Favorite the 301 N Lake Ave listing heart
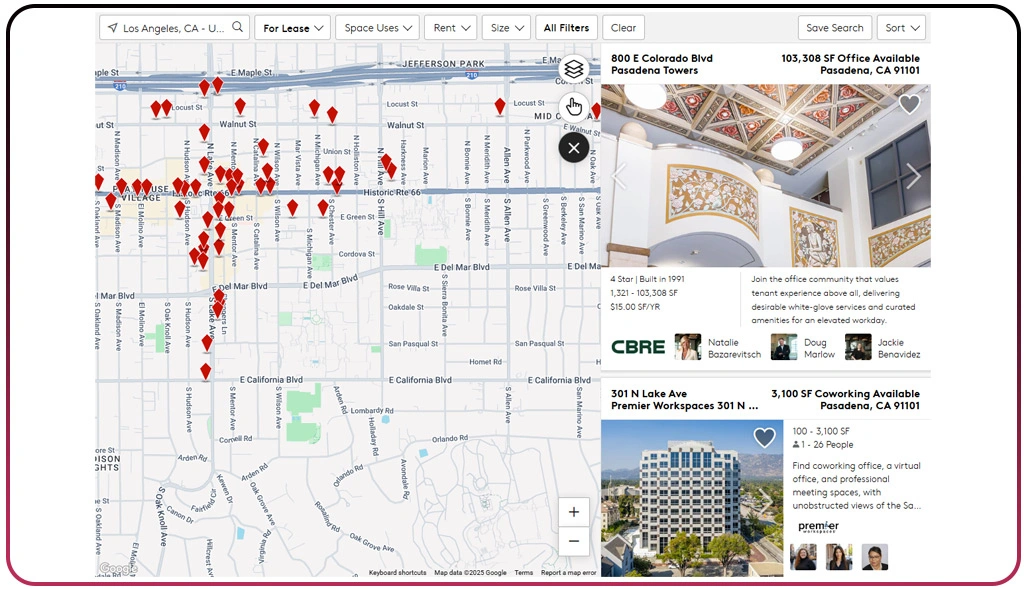 [764, 438]
